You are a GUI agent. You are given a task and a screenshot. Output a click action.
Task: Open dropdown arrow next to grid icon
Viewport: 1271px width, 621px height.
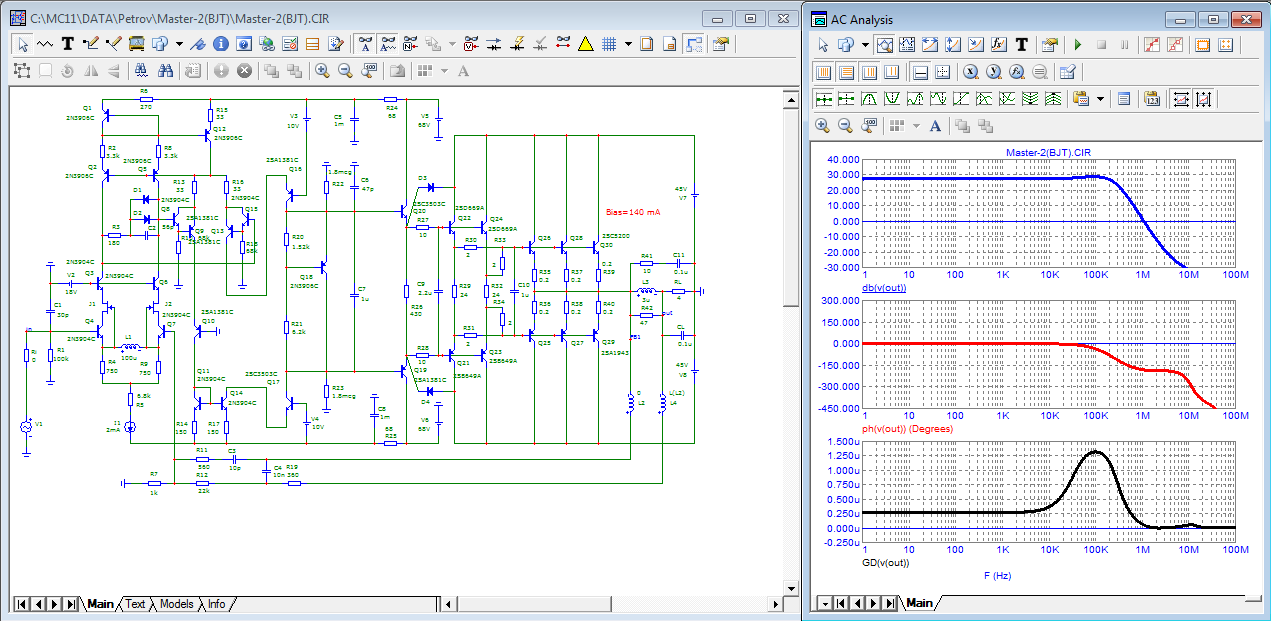(628, 44)
